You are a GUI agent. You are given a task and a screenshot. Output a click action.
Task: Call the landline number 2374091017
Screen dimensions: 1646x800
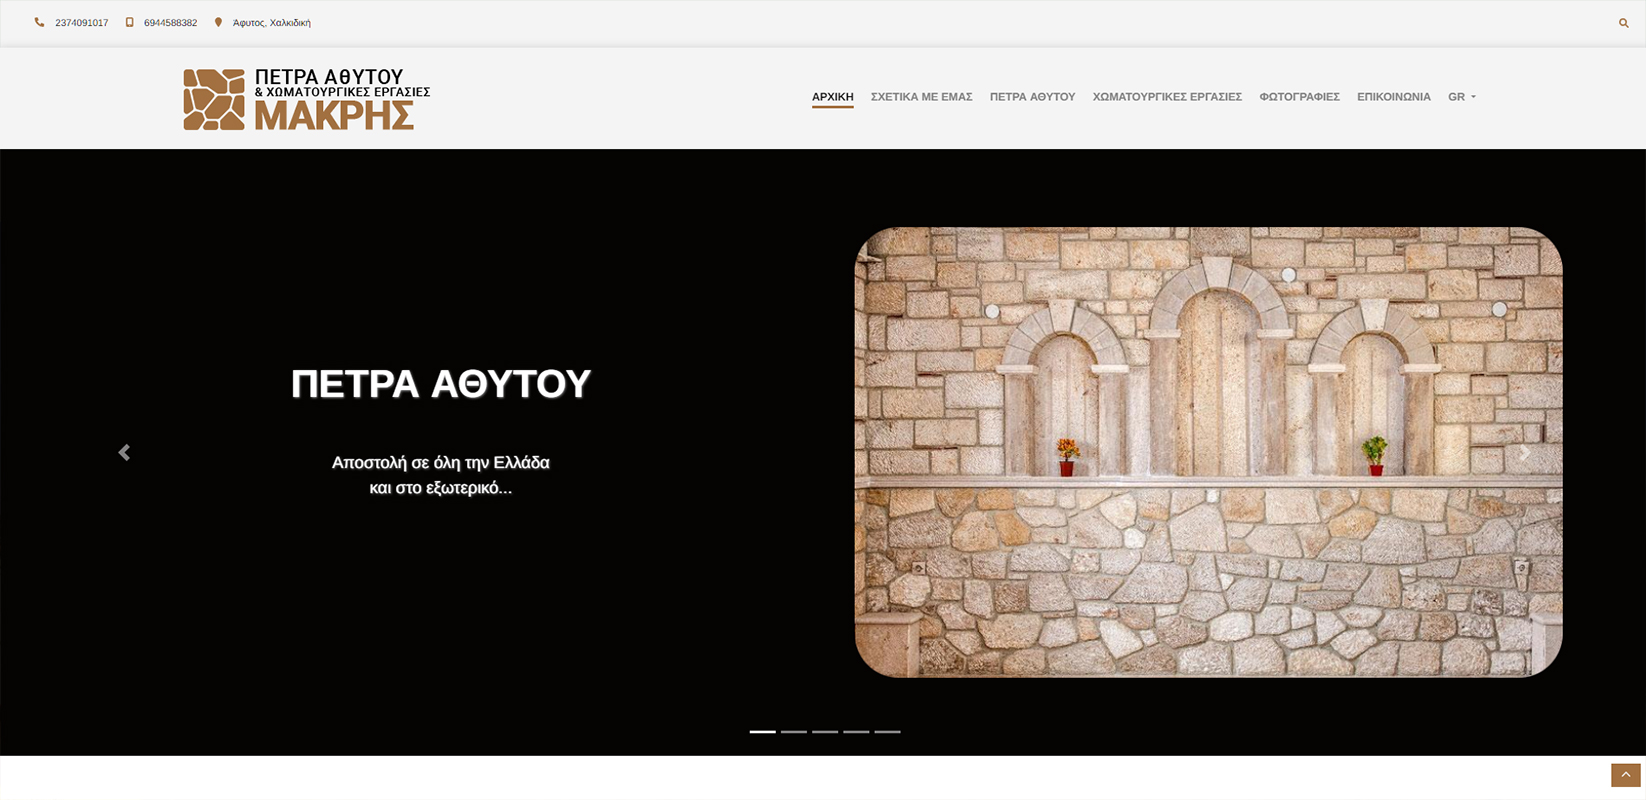[x=82, y=23]
